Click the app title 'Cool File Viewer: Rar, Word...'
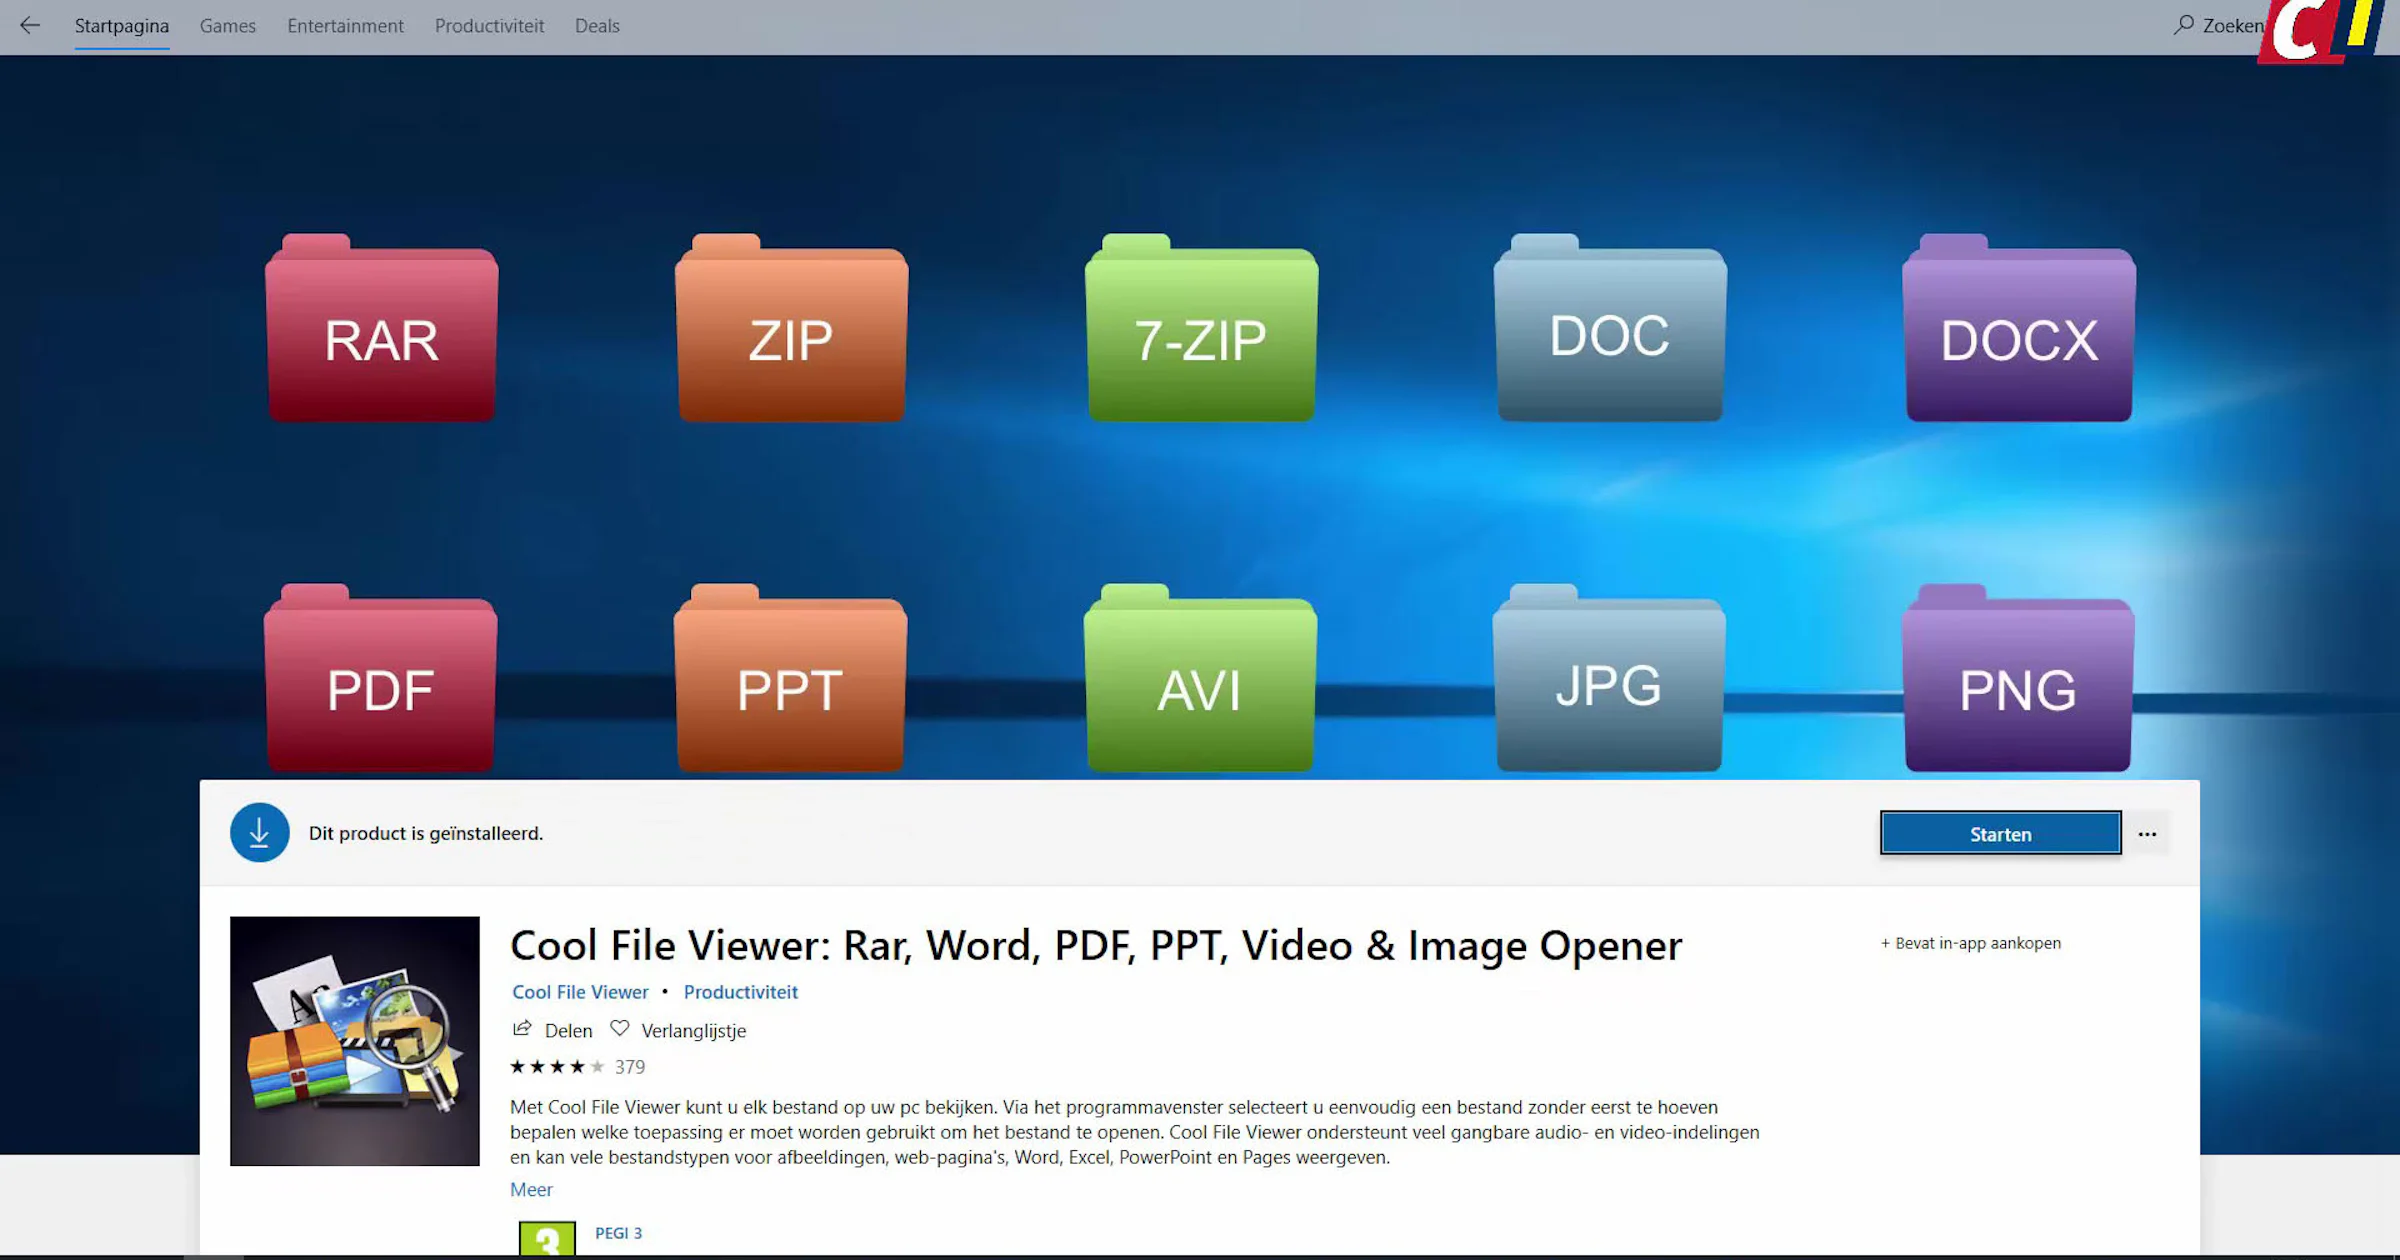This screenshot has width=2400, height=1260. tap(1096, 946)
